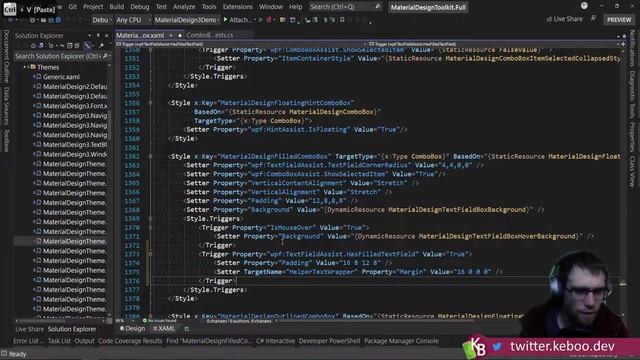Open the Live Share panel tab
640x360 pixels.
tap(29, 329)
